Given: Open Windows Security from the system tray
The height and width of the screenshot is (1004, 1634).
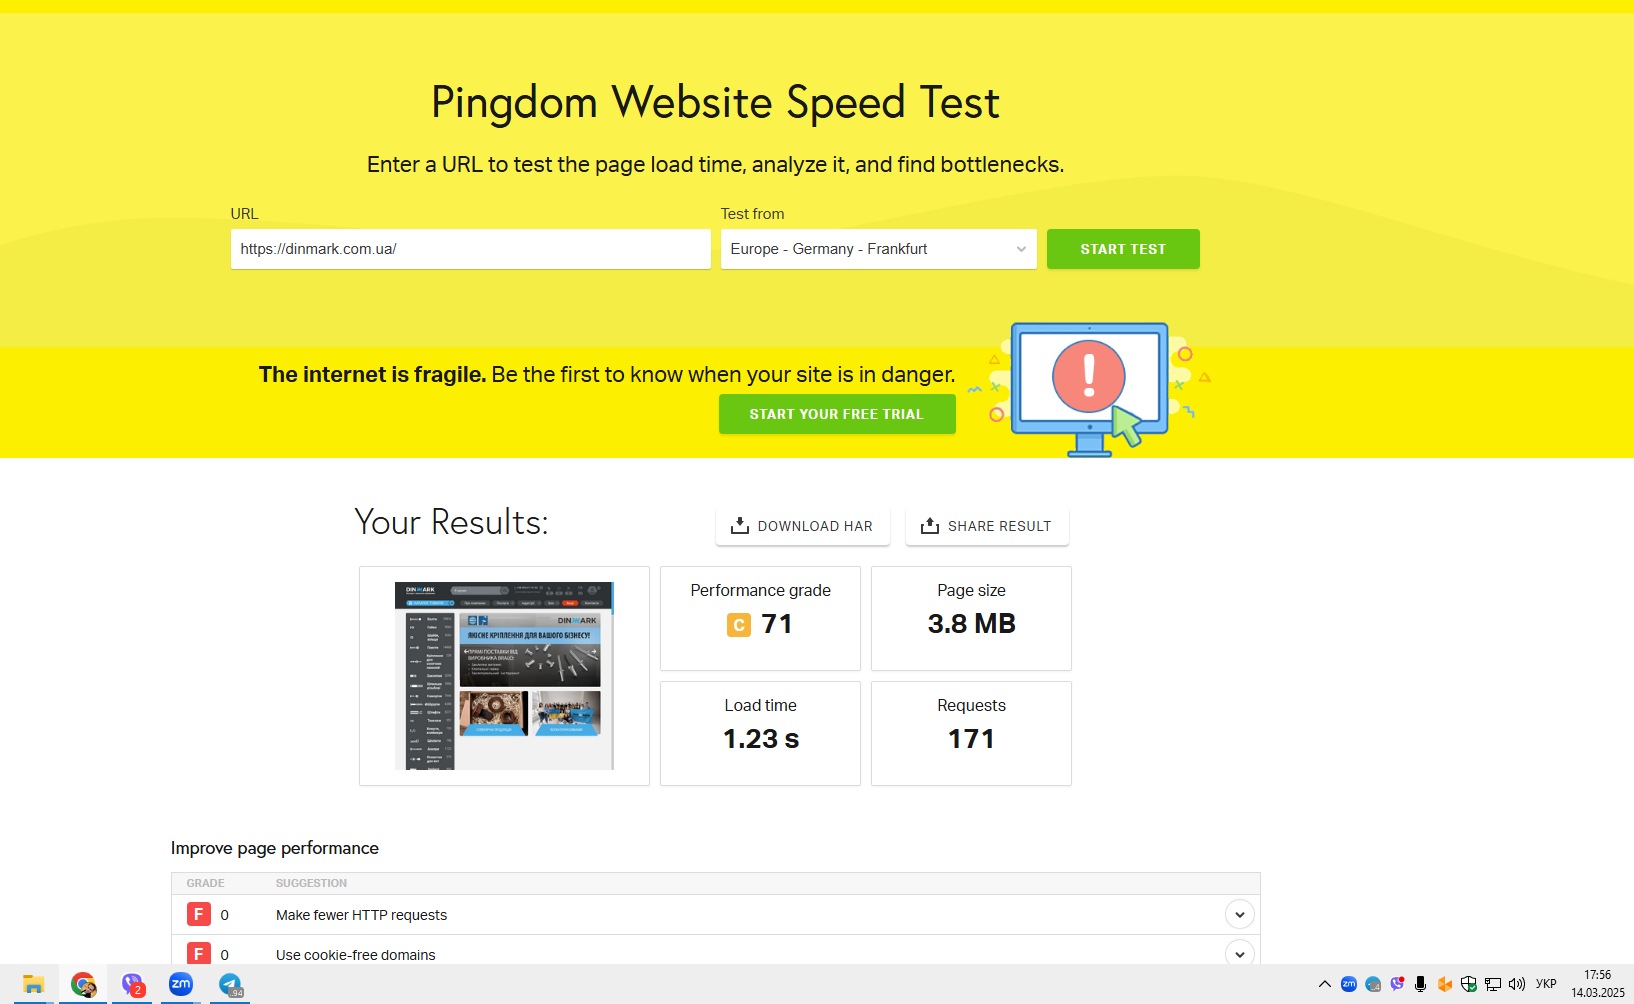Looking at the screenshot, I should [1469, 984].
